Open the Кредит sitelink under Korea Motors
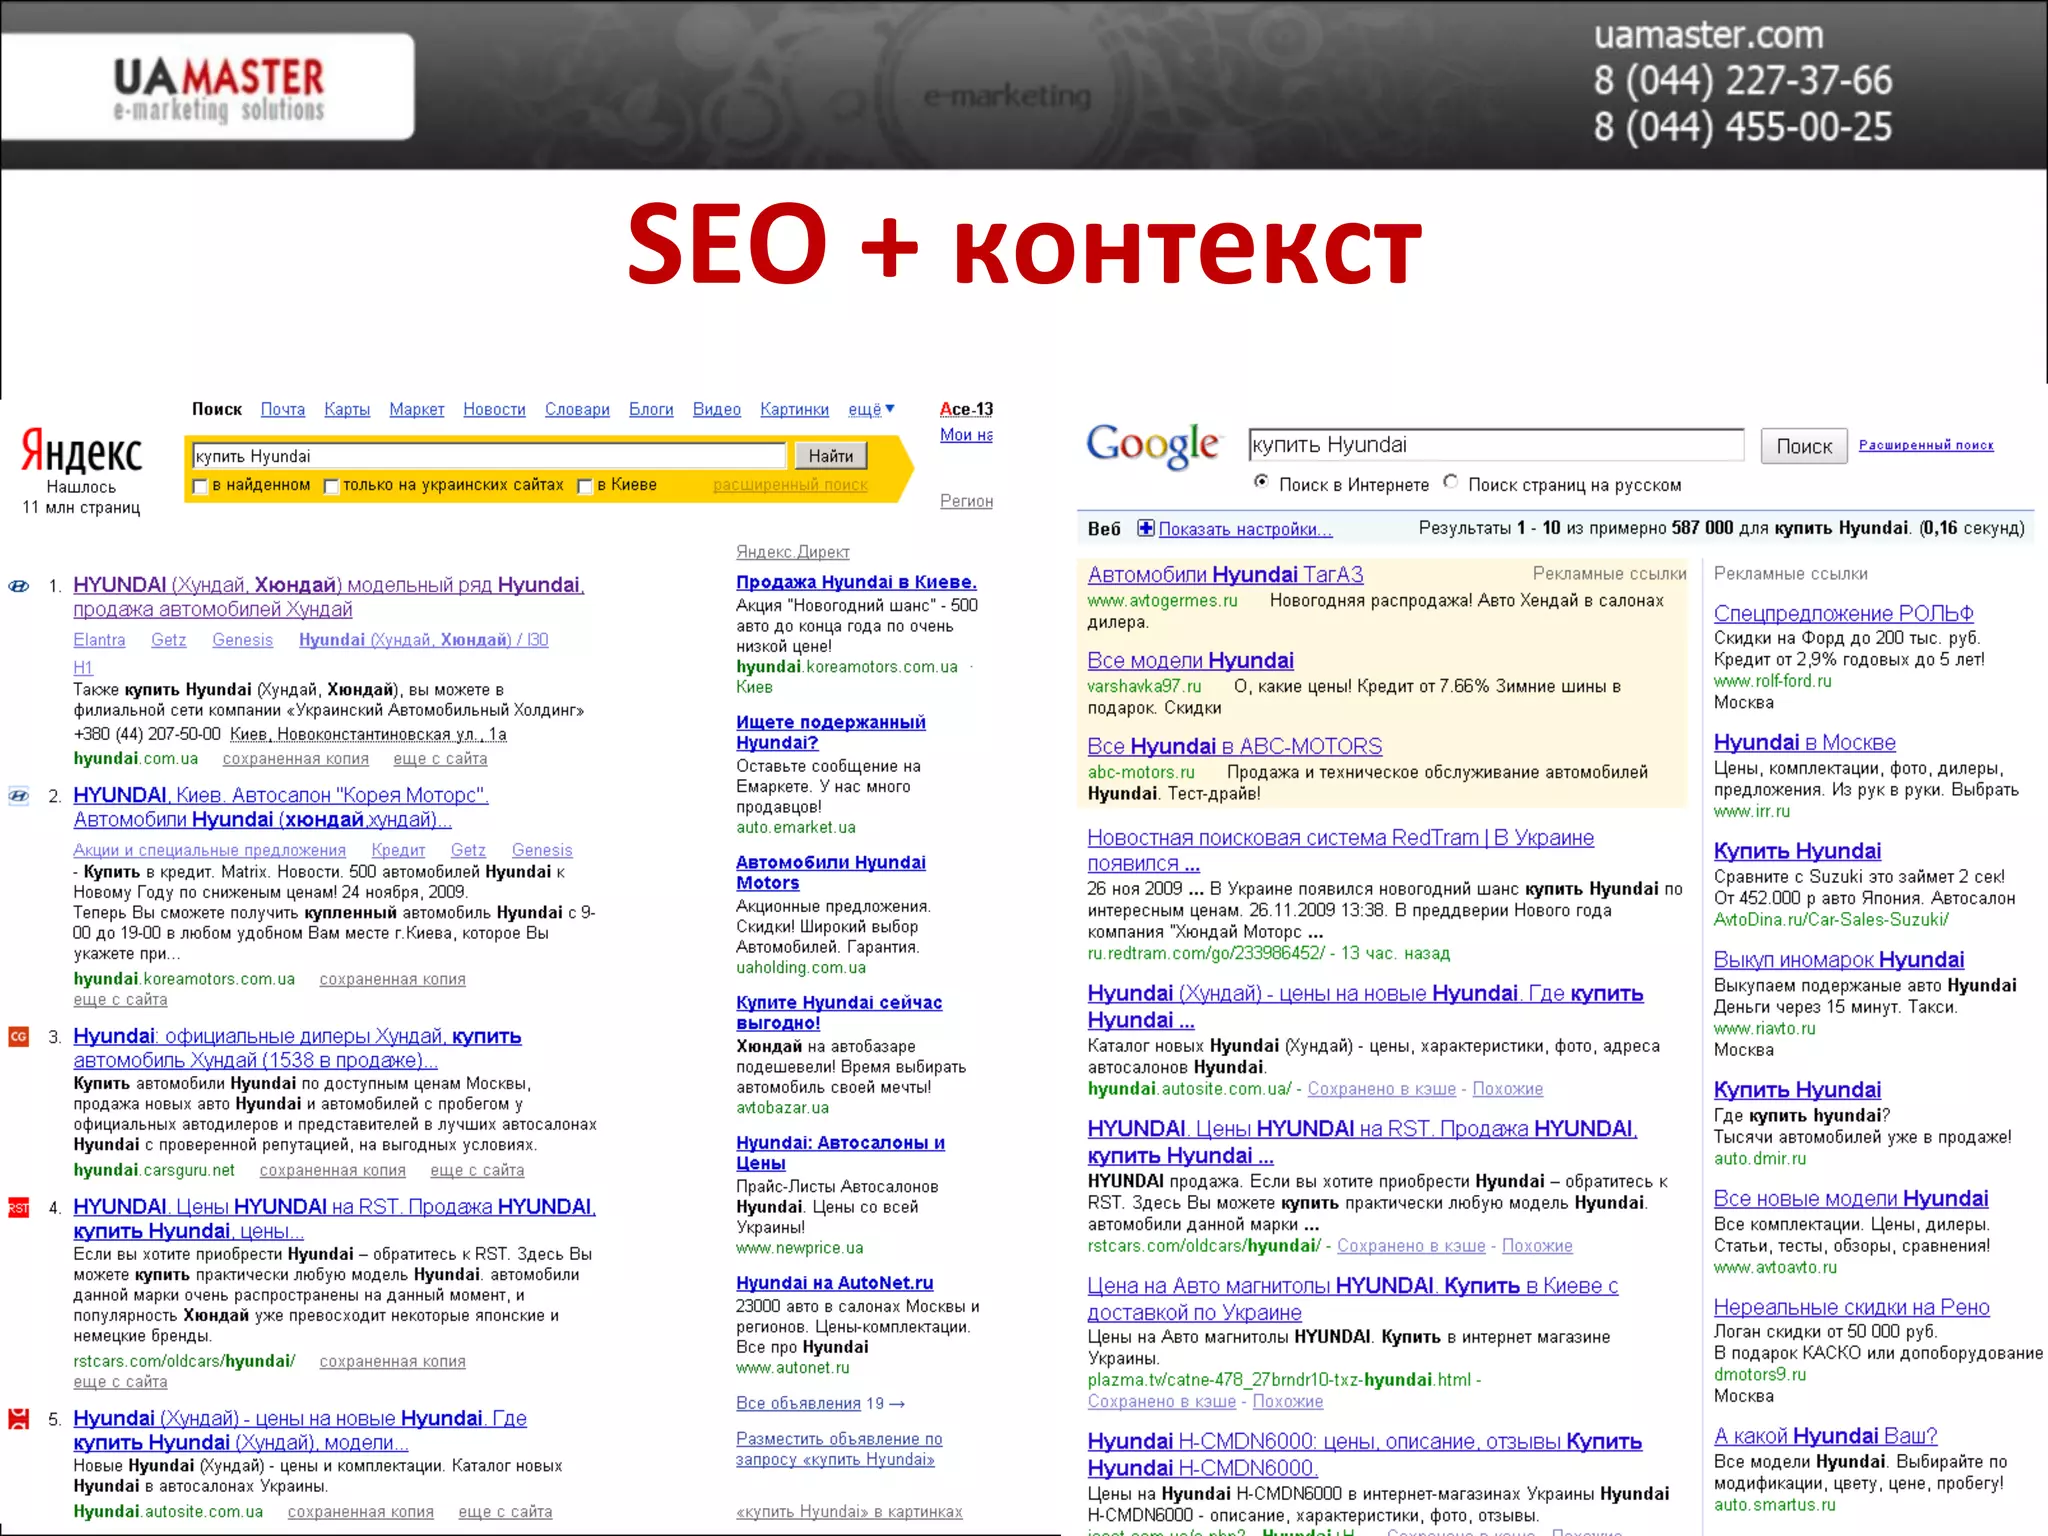The width and height of the screenshot is (2048, 1536). [x=398, y=850]
